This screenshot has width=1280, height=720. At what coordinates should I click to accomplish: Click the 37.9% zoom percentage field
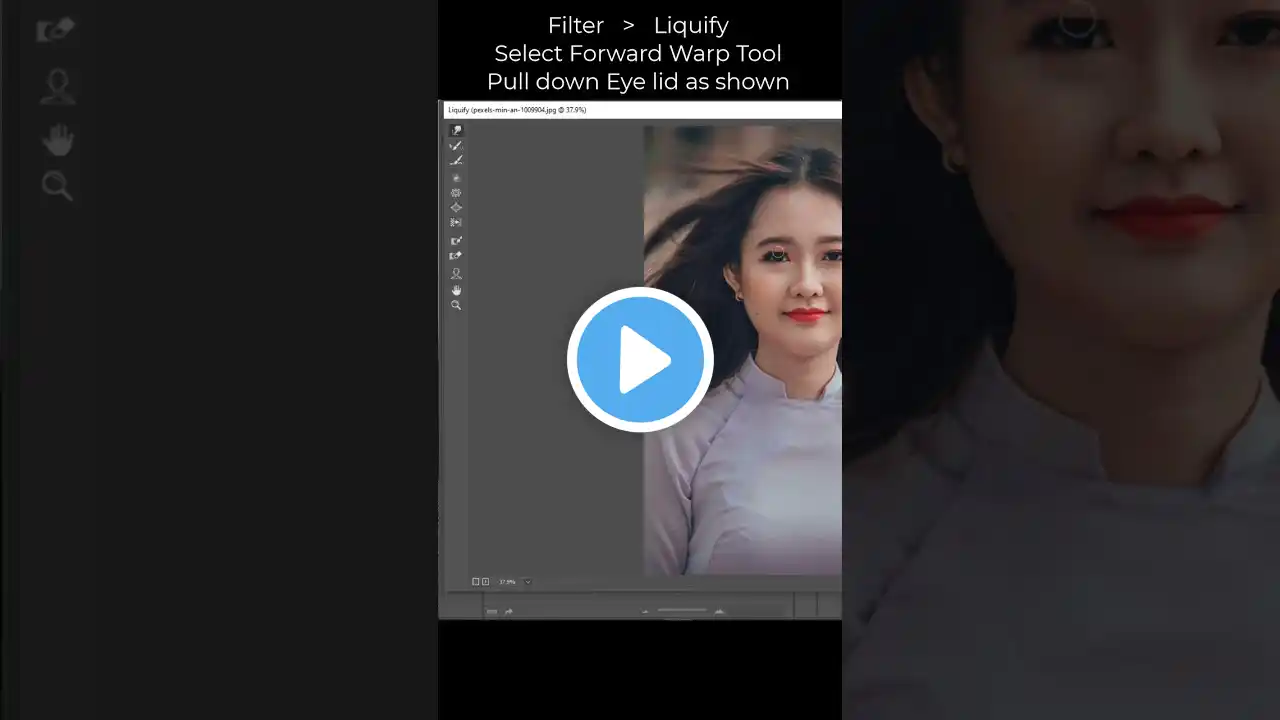(508, 582)
